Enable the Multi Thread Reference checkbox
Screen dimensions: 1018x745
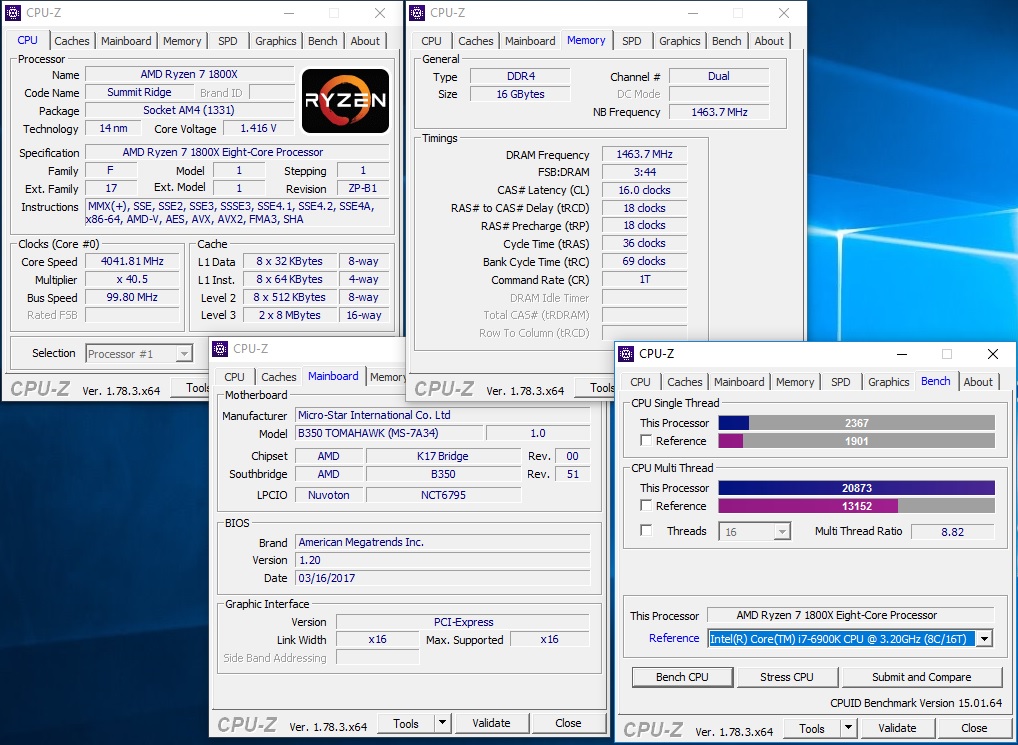pyautogui.click(x=646, y=505)
